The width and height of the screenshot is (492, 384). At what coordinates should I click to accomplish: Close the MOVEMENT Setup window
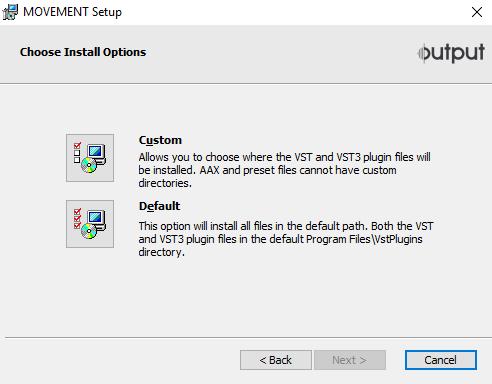[x=477, y=12]
